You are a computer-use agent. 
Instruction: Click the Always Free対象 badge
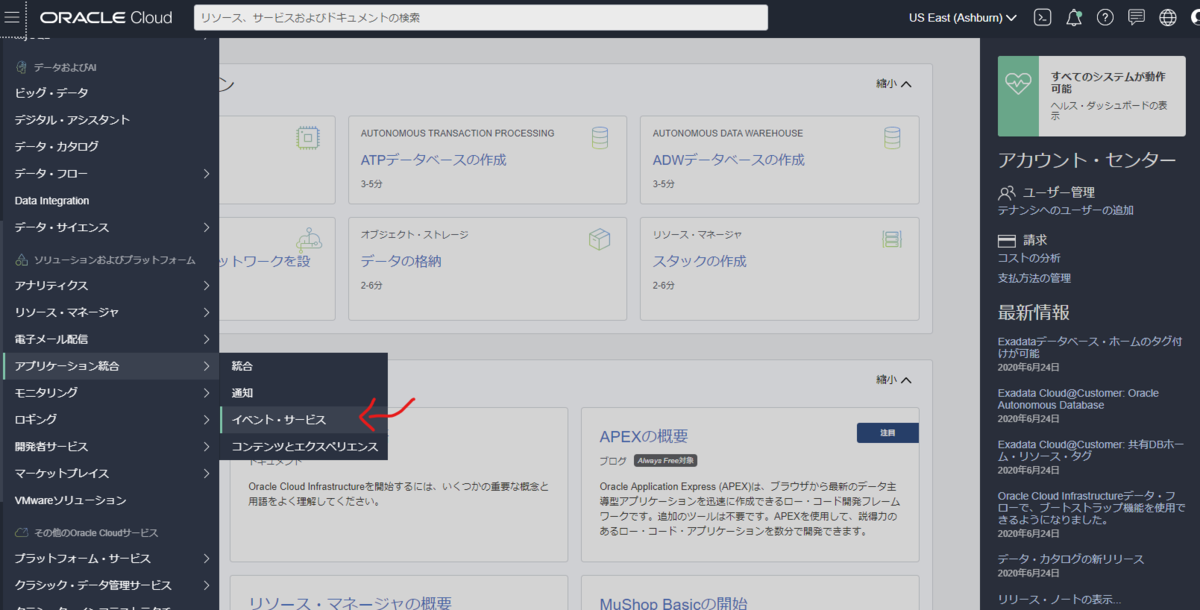pos(663,460)
